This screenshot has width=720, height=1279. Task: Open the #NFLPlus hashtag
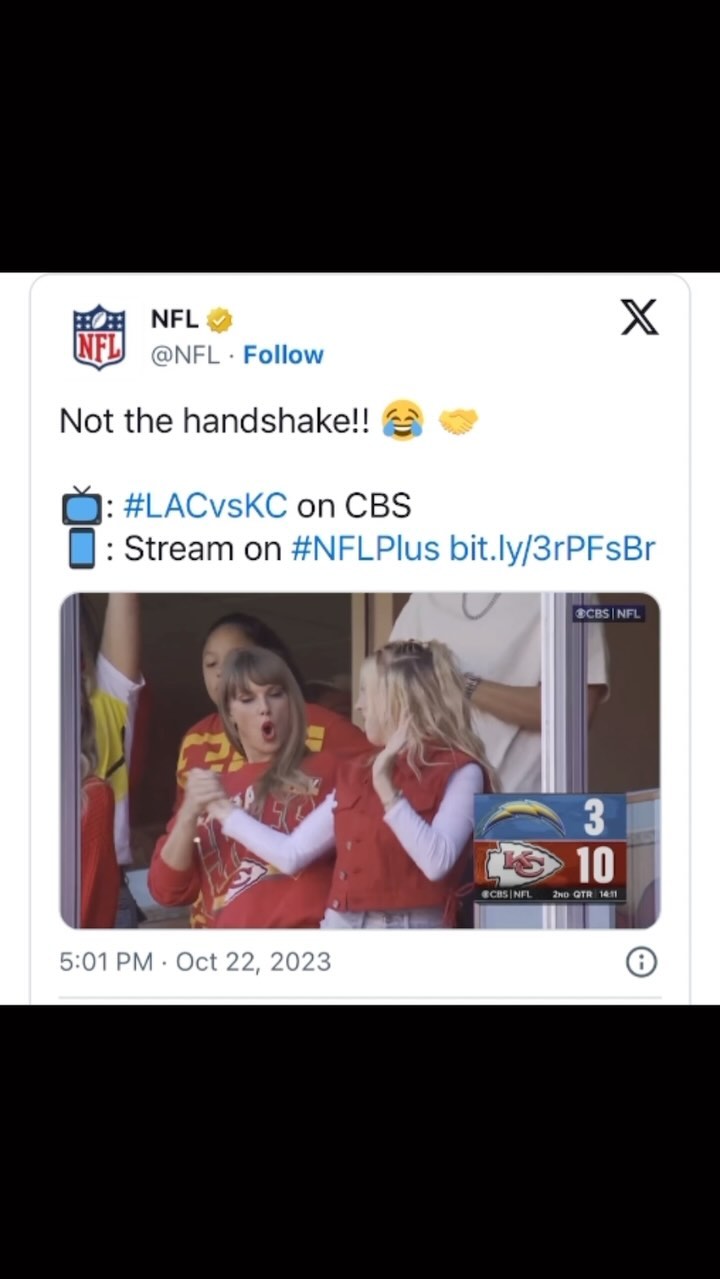click(365, 549)
